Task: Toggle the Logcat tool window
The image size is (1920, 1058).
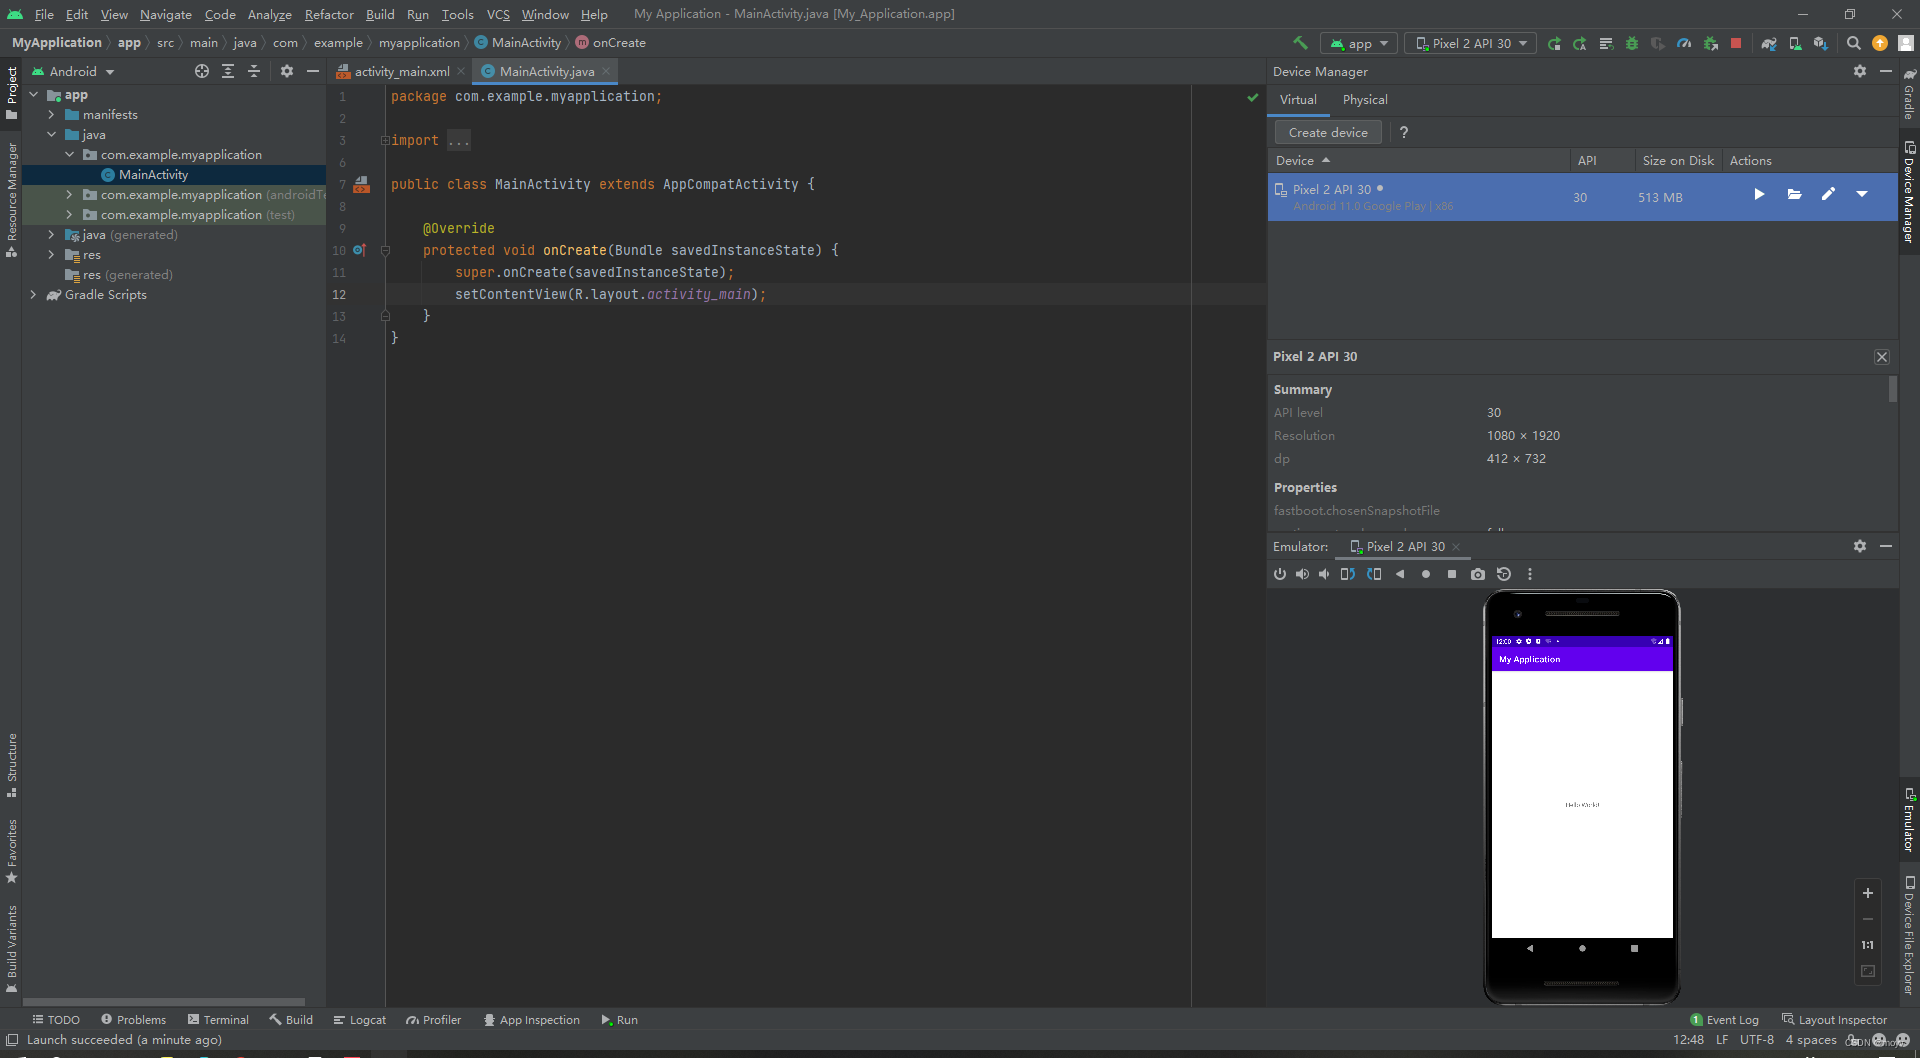Action: (x=359, y=1020)
